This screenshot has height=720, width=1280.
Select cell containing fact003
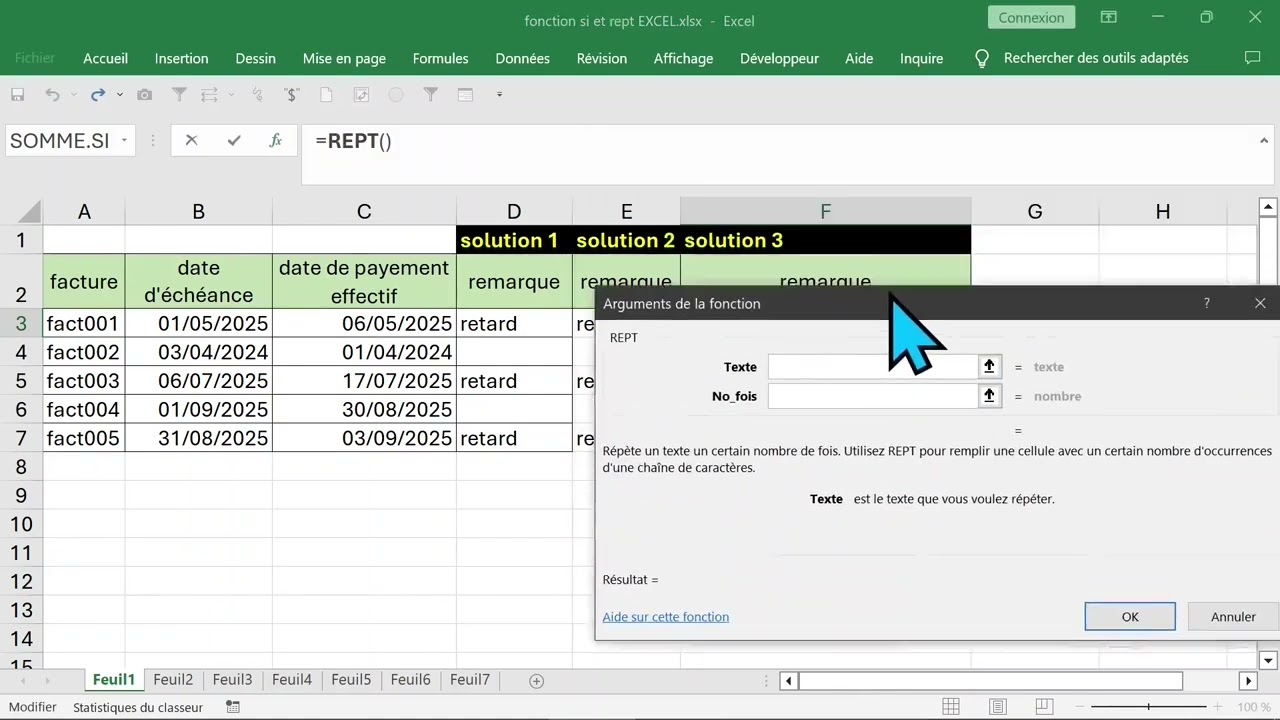point(84,381)
